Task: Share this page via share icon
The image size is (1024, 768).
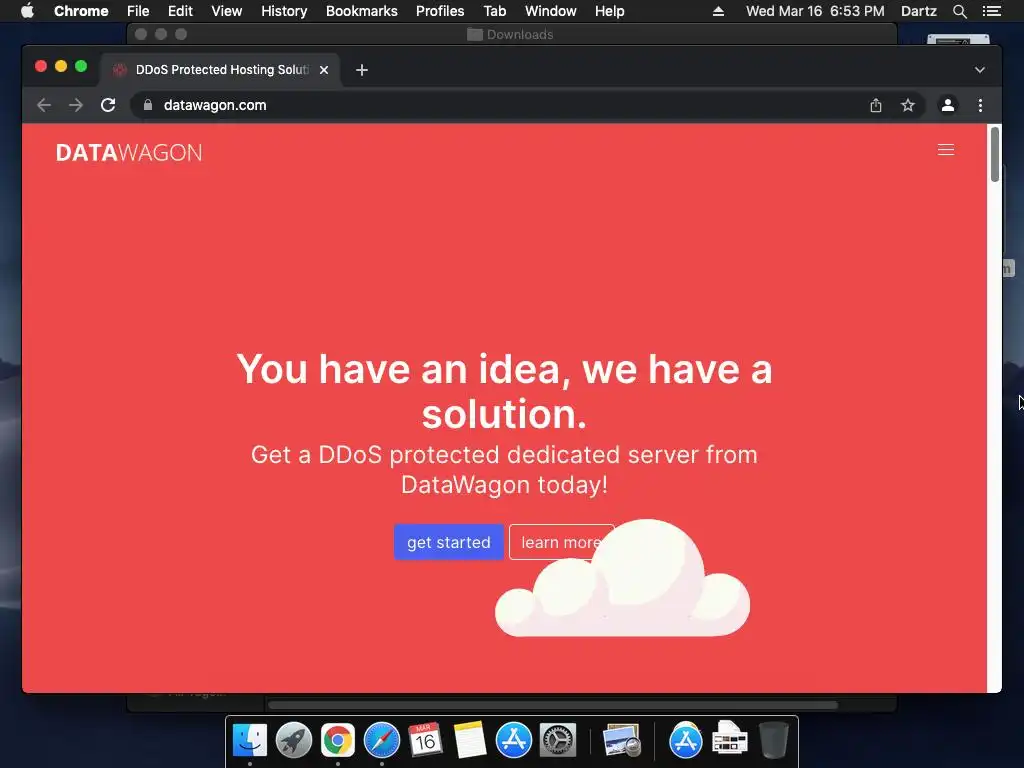Action: [x=876, y=105]
